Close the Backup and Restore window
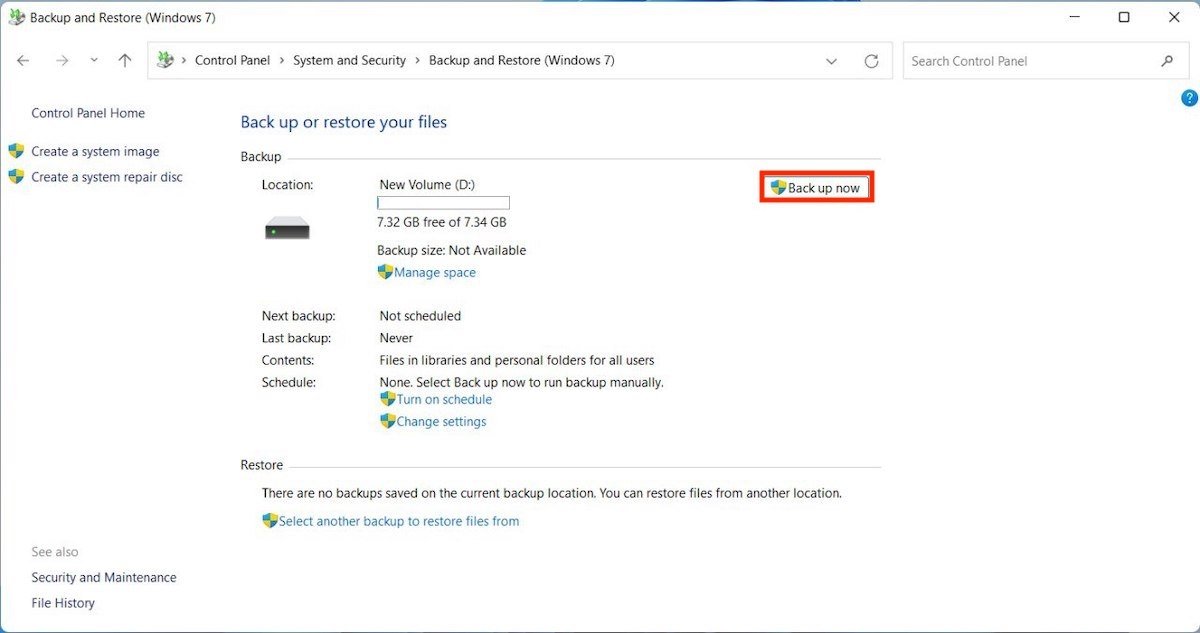1200x633 pixels. [1172, 17]
